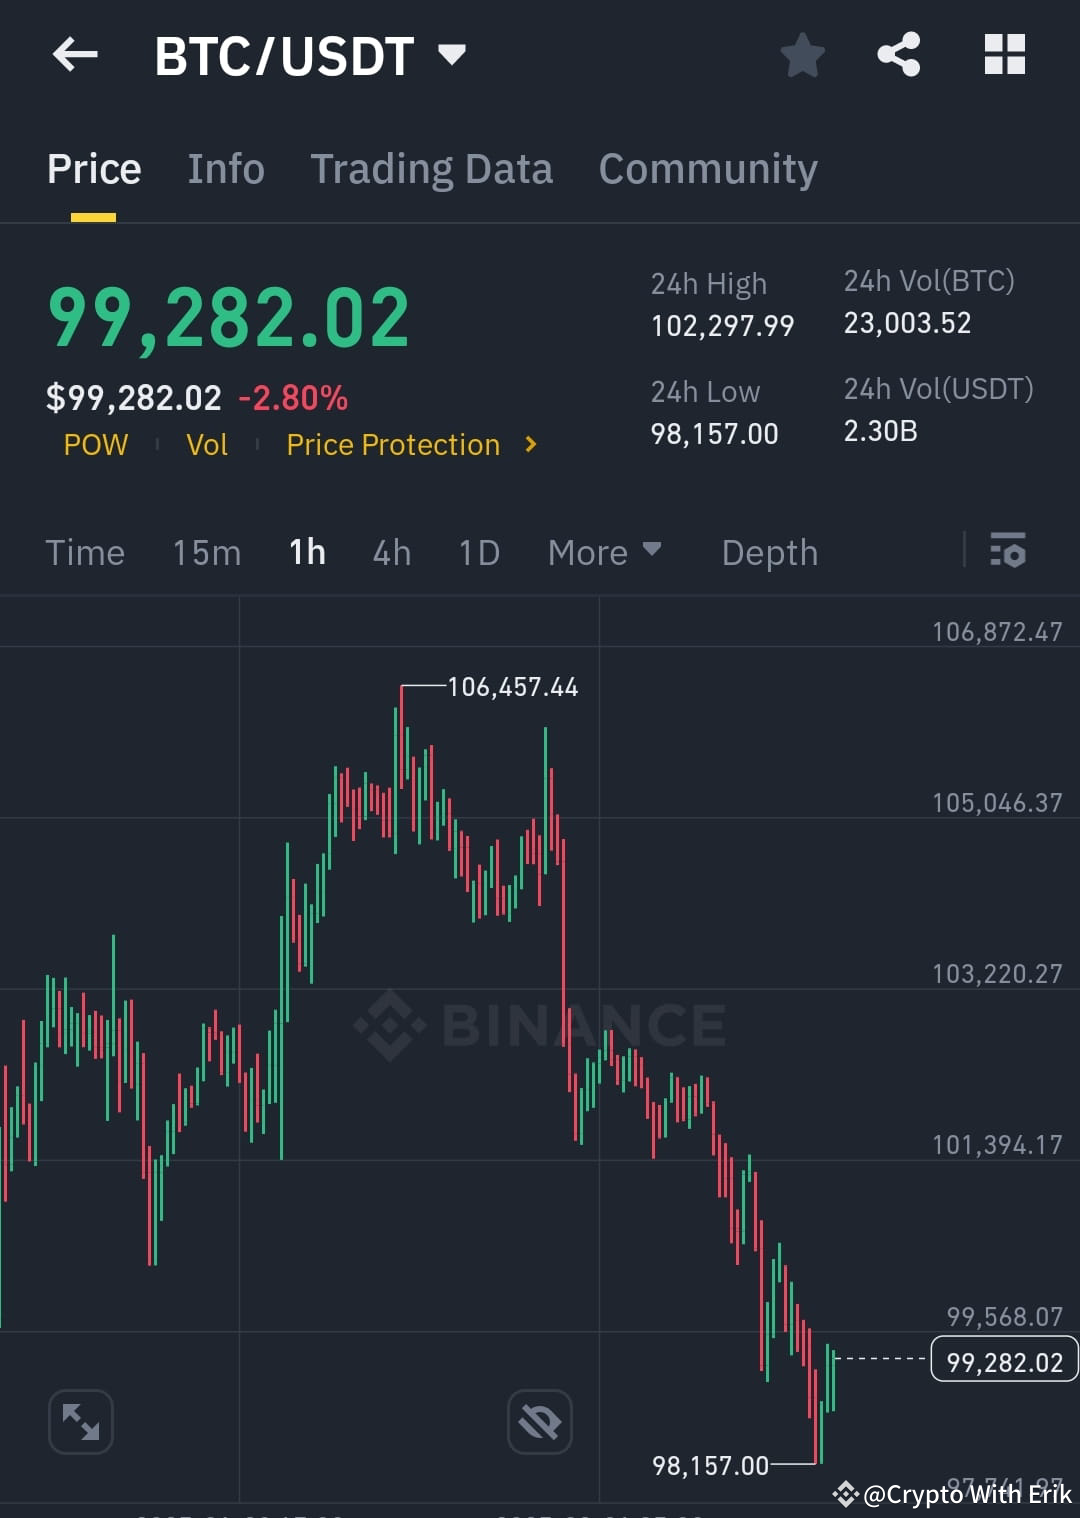The width and height of the screenshot is (1080, 1518).
Task: Enable the Vol indicator overlay
Action: click(206, 445)
